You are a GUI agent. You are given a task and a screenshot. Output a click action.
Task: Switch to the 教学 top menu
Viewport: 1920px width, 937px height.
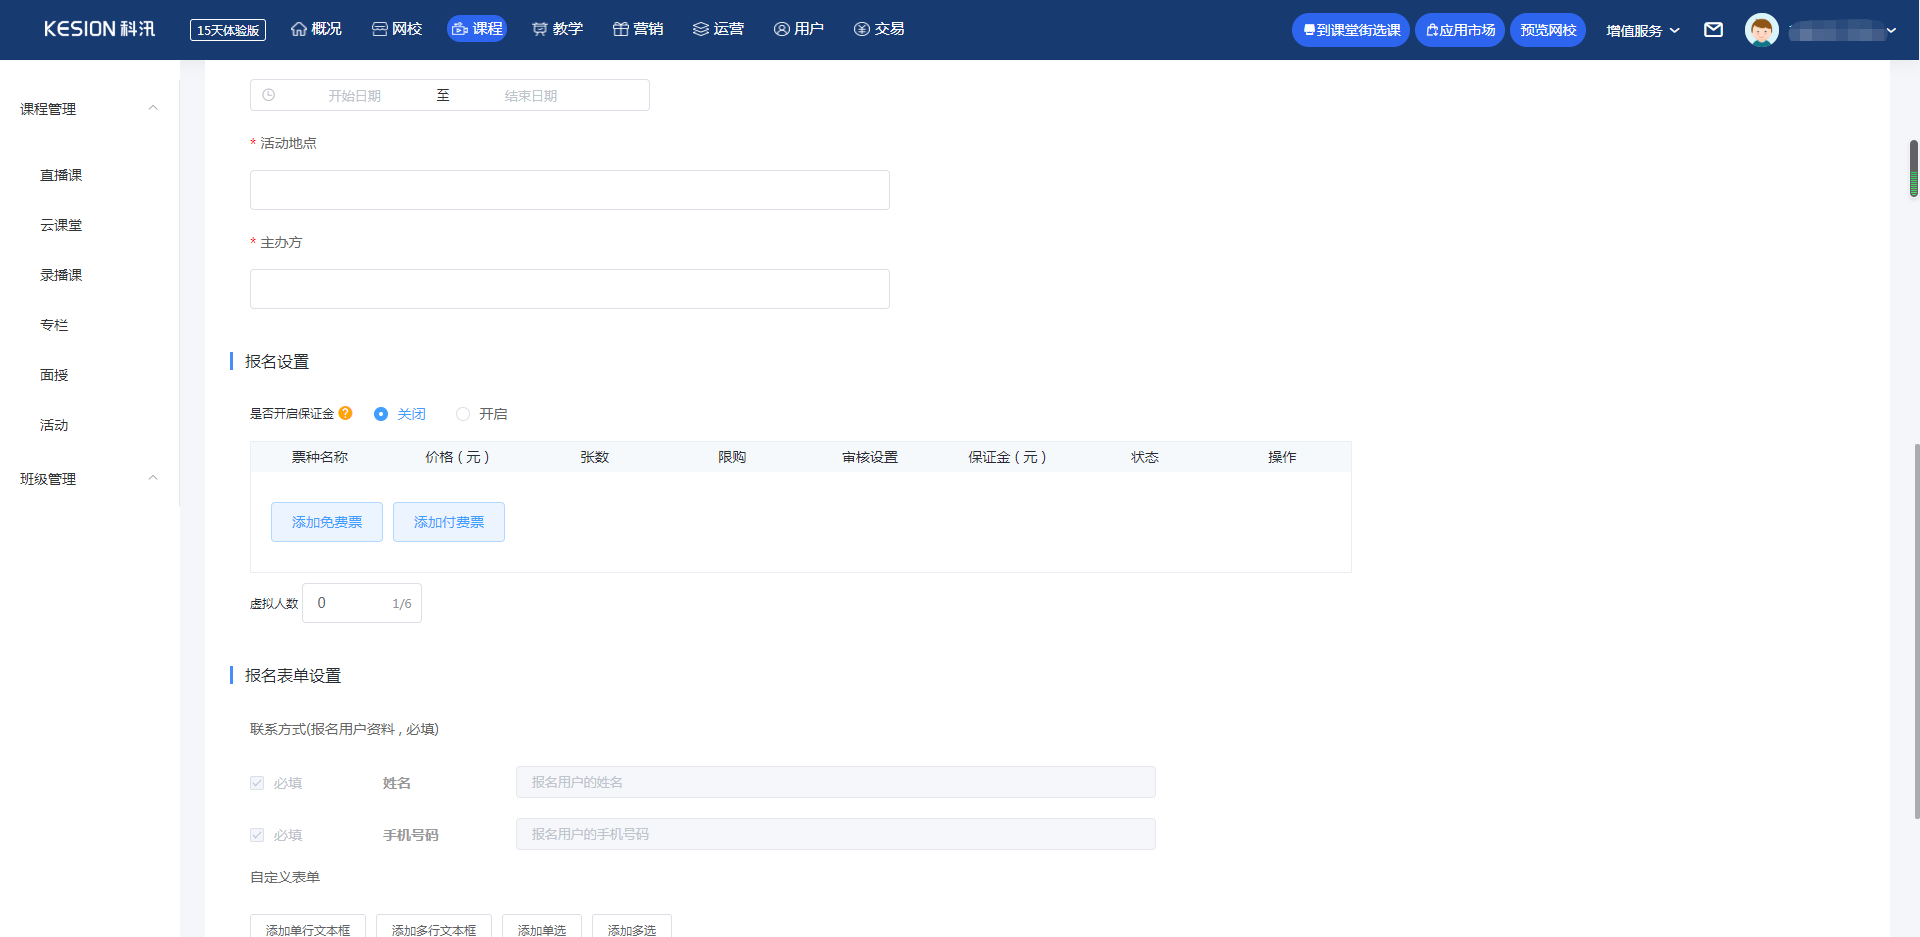557,29
